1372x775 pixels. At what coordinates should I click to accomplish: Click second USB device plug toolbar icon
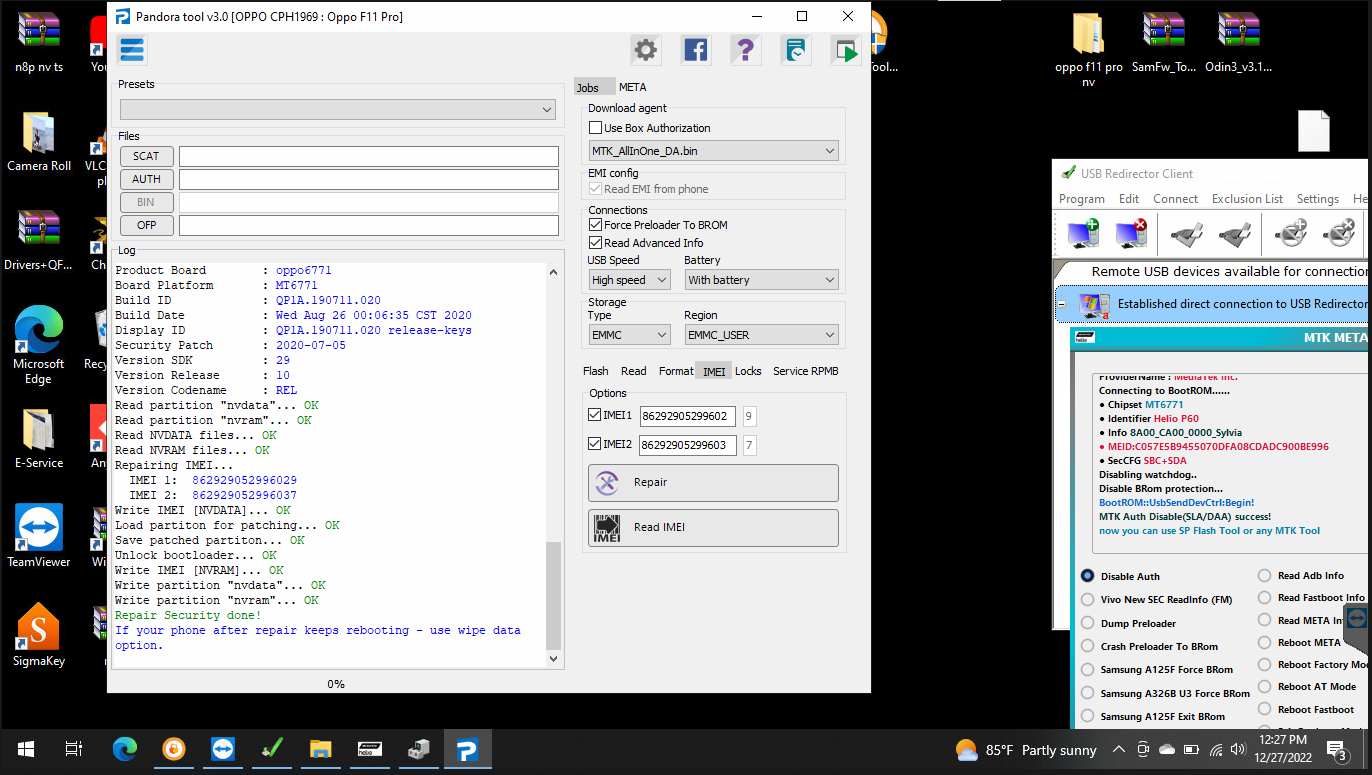pyautogui.click(x=1235, y=235)
